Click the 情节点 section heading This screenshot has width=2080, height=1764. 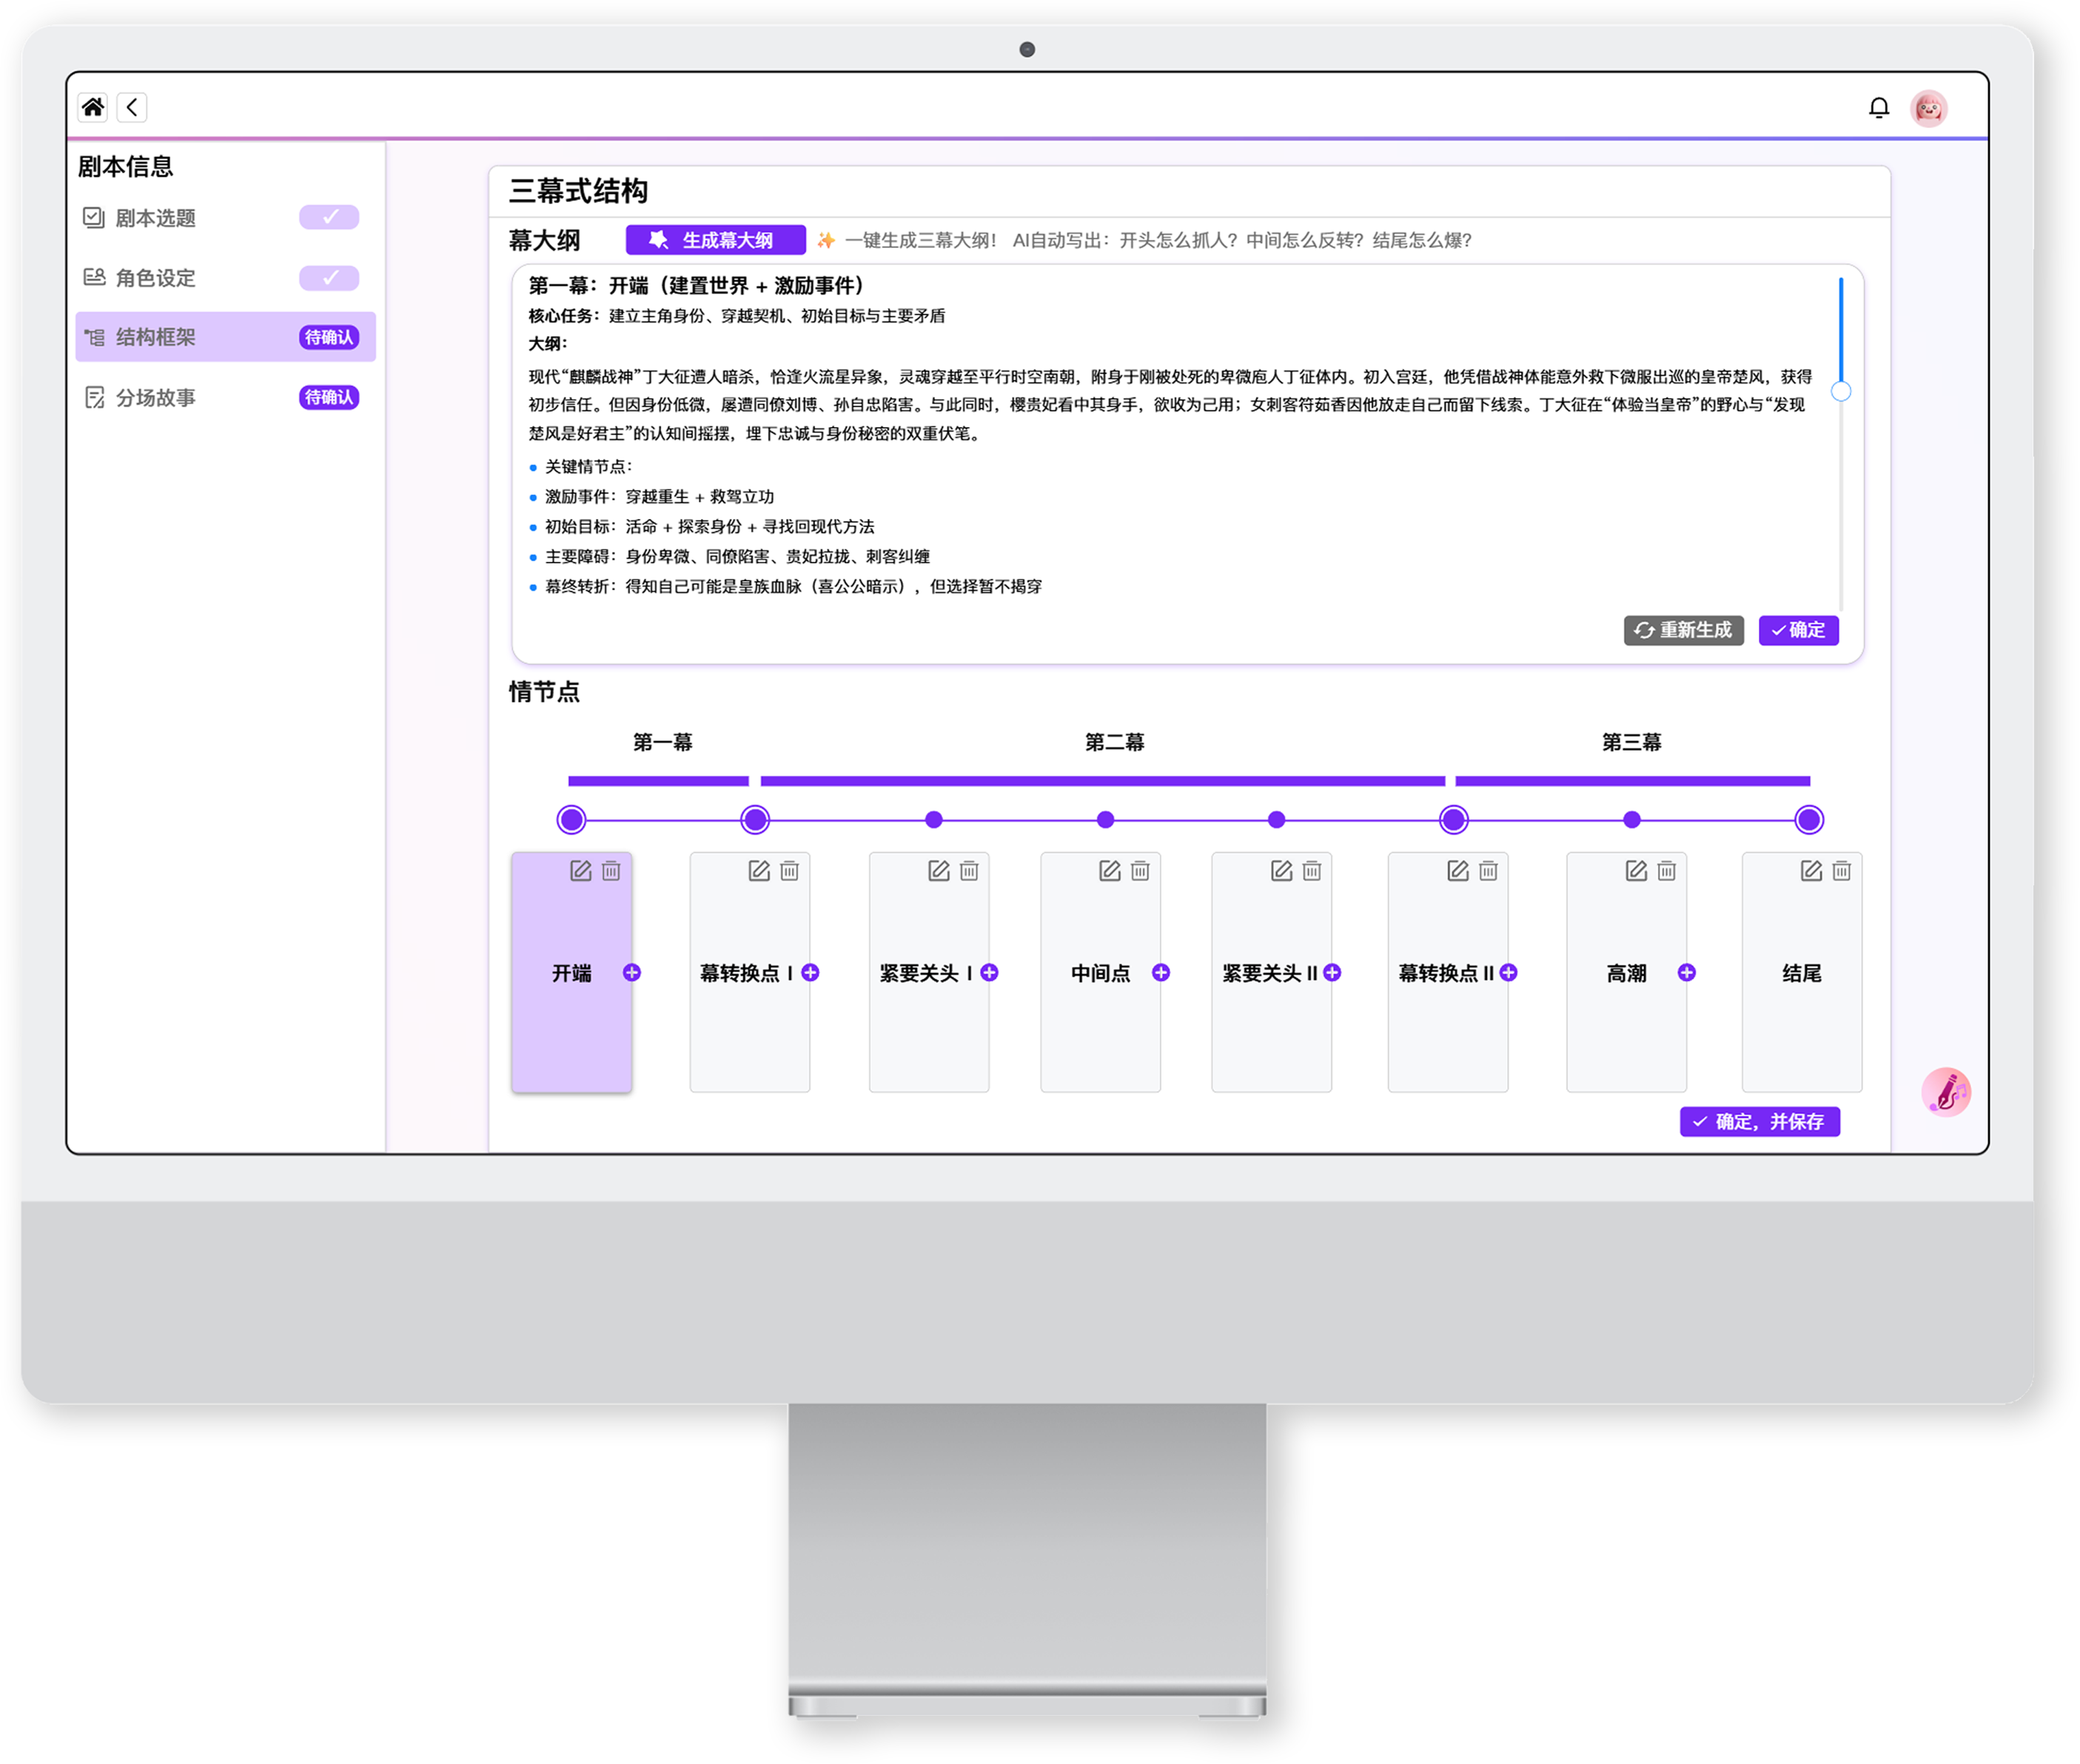(544, 692)
